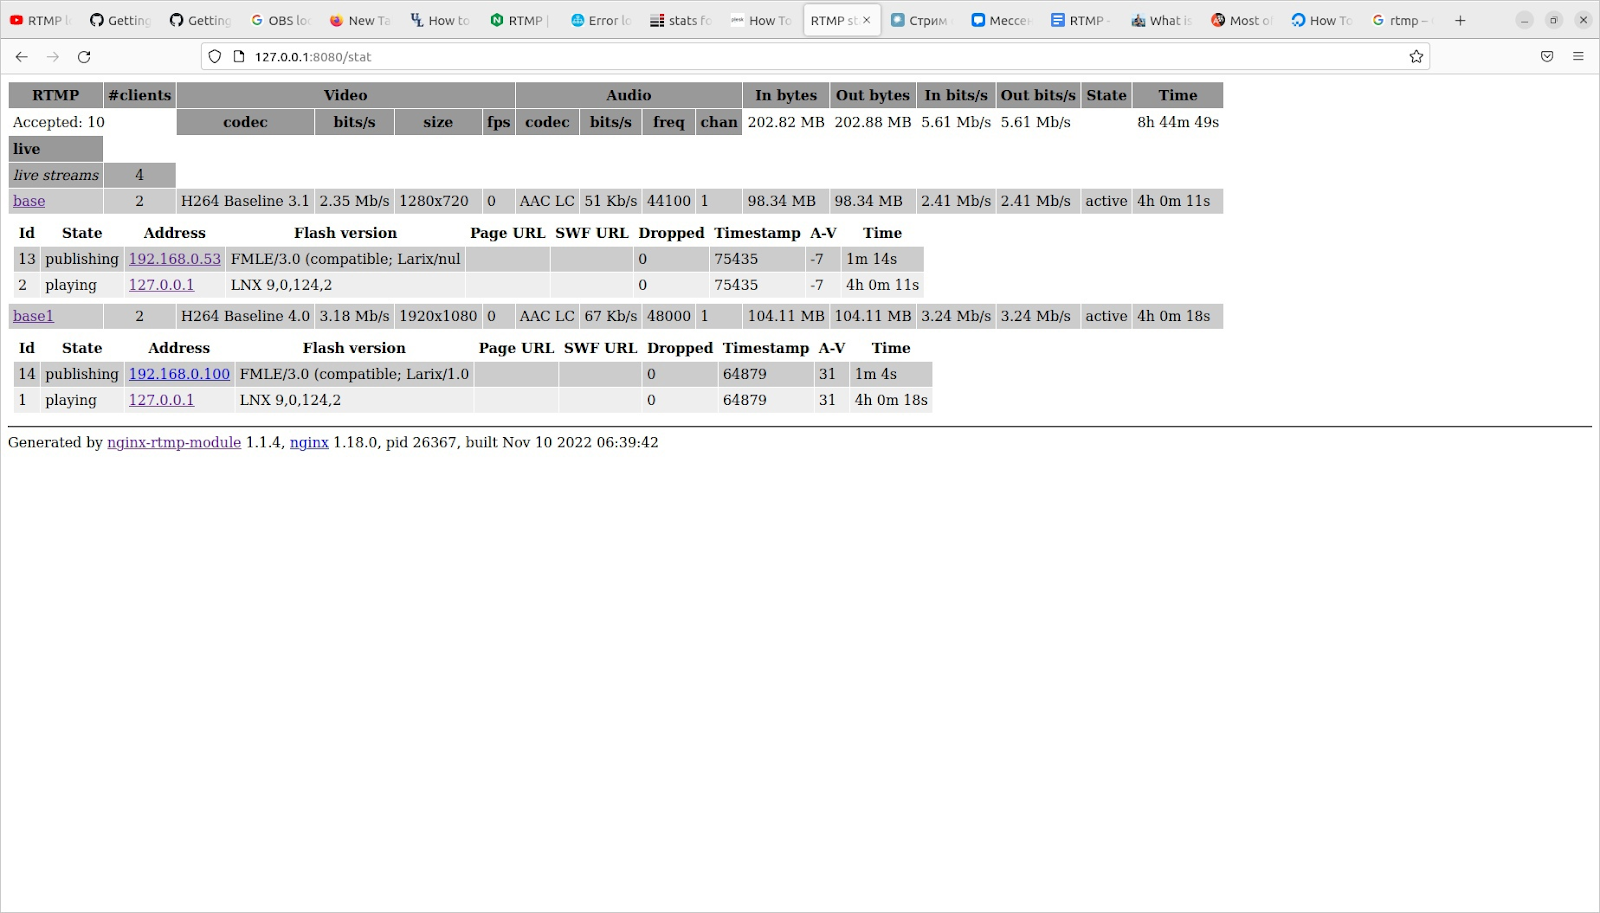Open a new tab with plus icon
Image resolution: width=1600 pixels, height=913 pixels.
point(1460,20)
